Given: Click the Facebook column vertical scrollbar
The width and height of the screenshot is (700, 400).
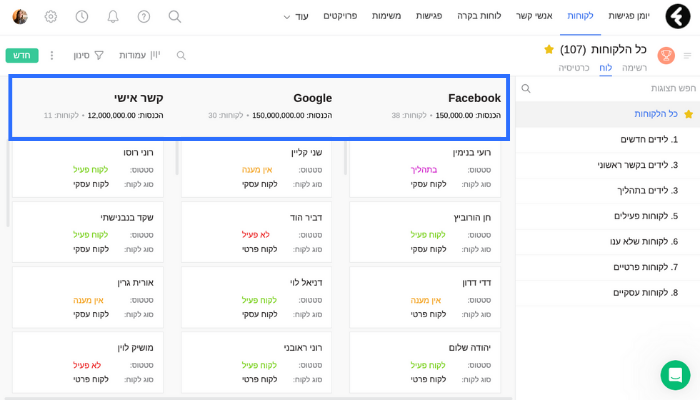Looking at the screenshot, I should (345, 158).
